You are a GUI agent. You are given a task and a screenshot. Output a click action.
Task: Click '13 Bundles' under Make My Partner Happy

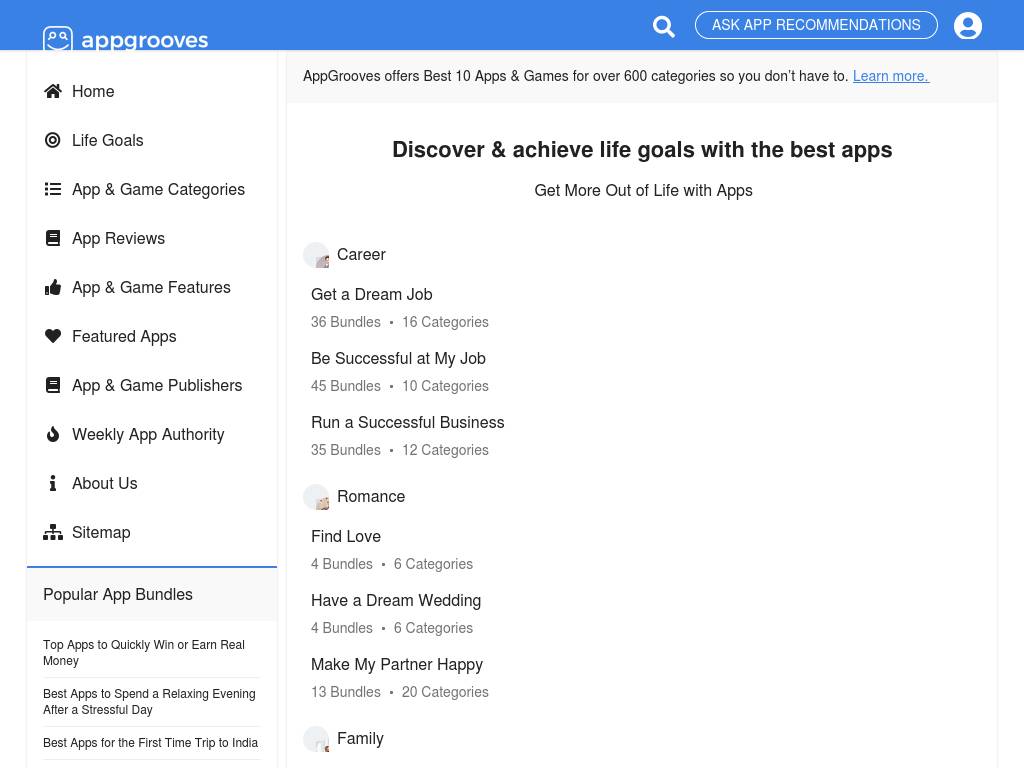[x=345, y=692]
